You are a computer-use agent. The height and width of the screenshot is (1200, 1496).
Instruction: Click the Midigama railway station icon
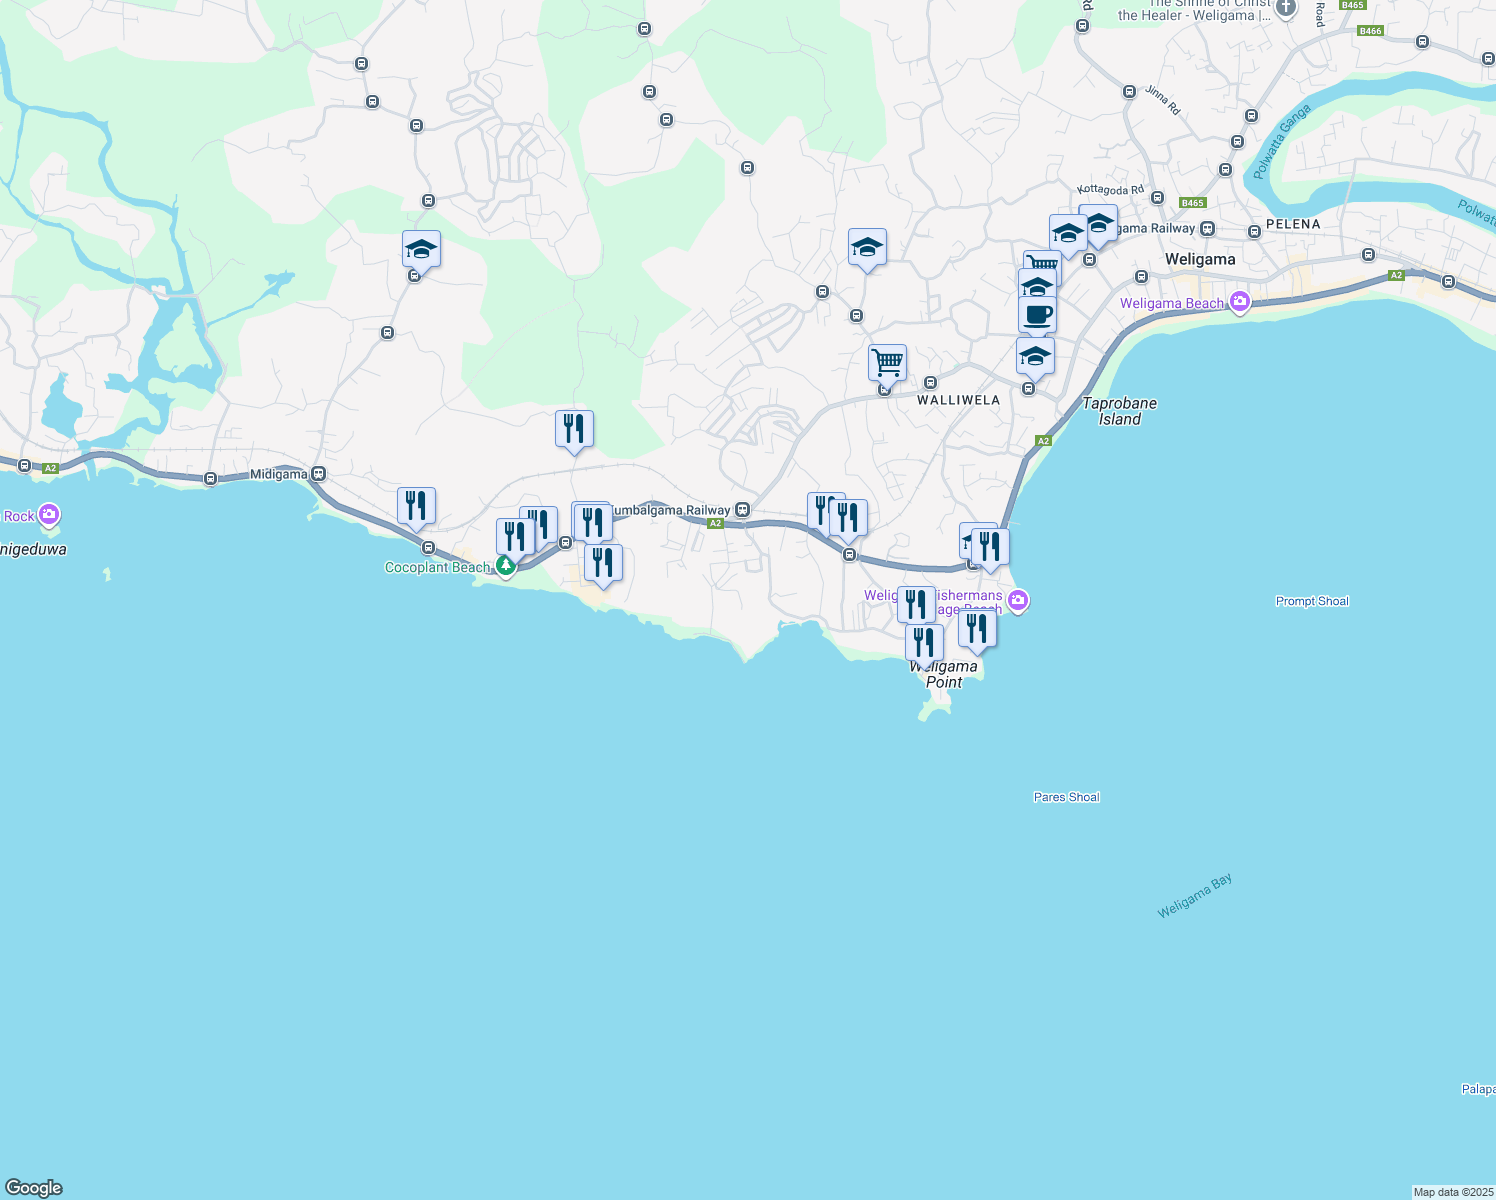[x=319, y=474]
